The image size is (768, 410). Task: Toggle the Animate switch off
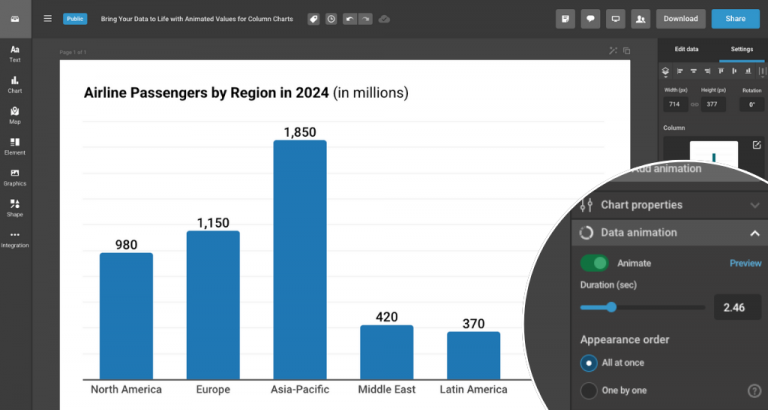pos(595,263)
